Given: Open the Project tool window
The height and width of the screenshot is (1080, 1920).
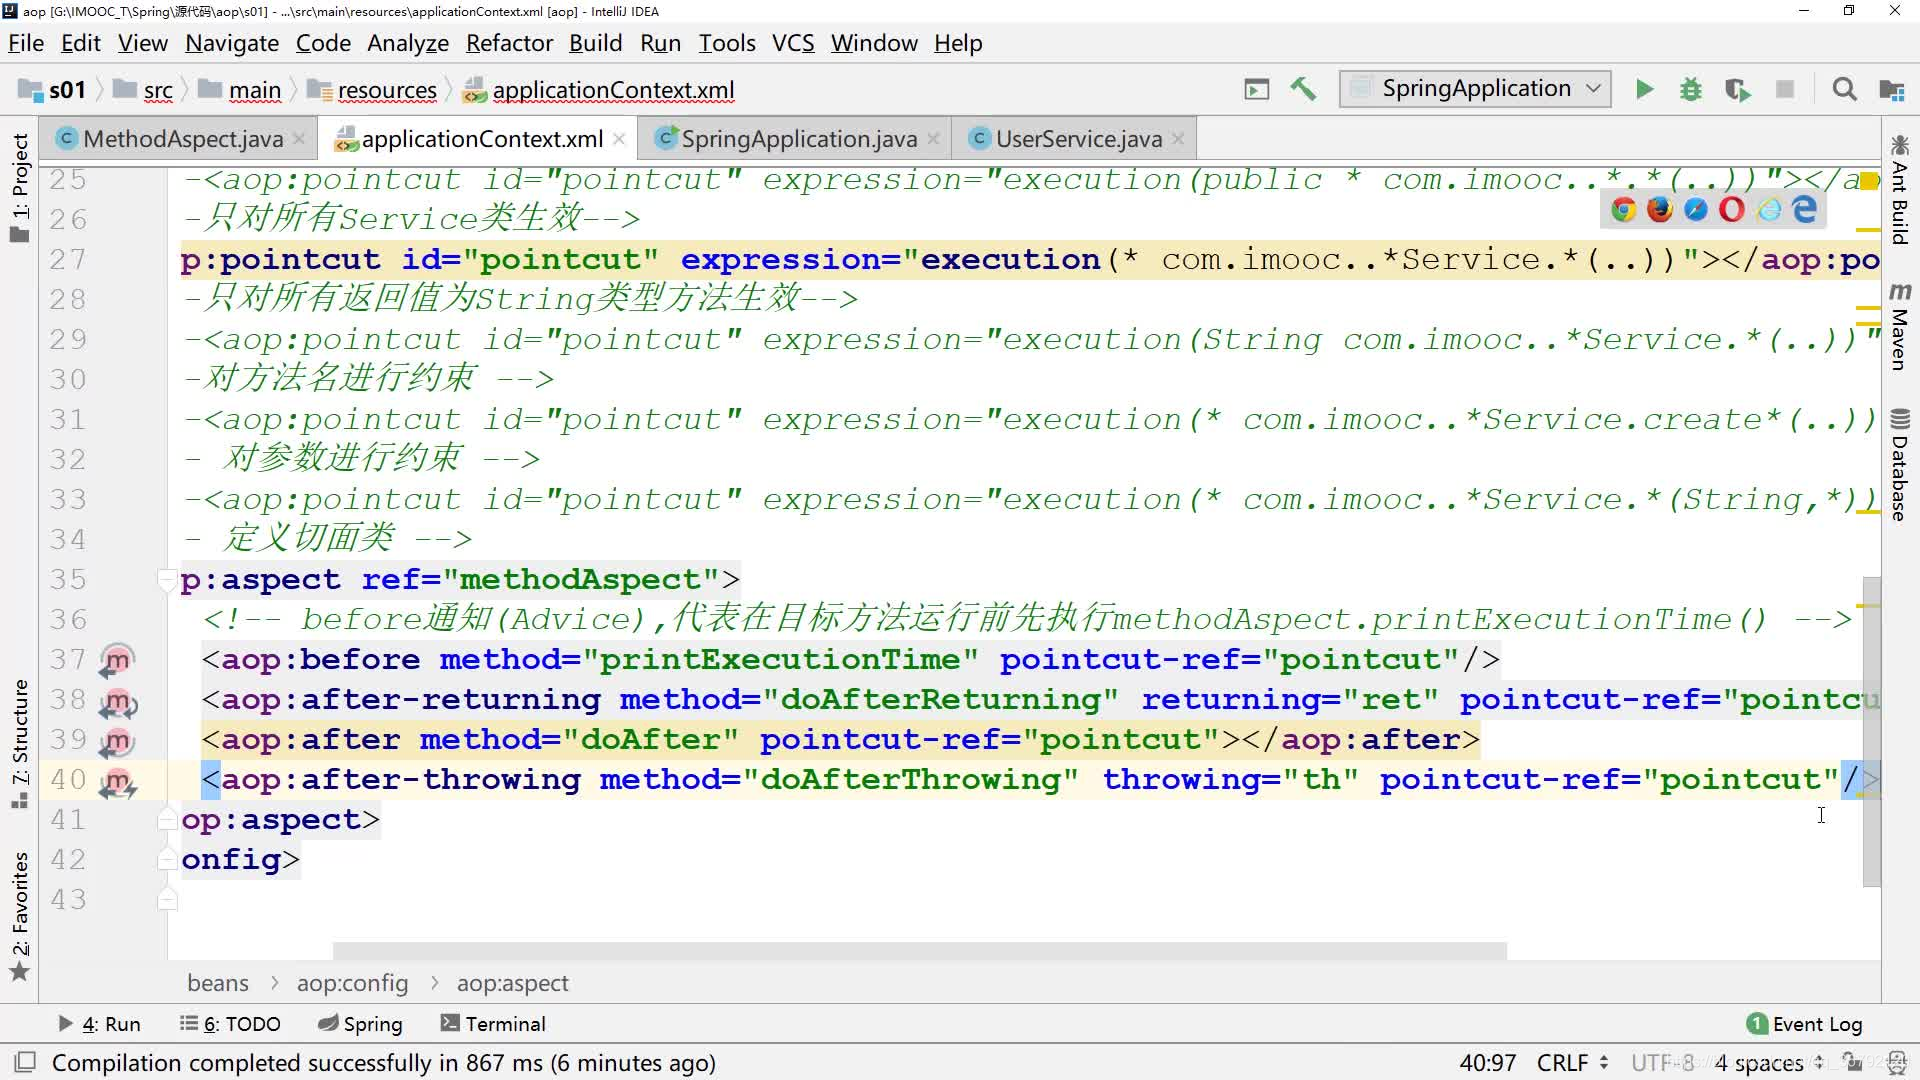Looking at the screenshot, I should pos(19,187).
